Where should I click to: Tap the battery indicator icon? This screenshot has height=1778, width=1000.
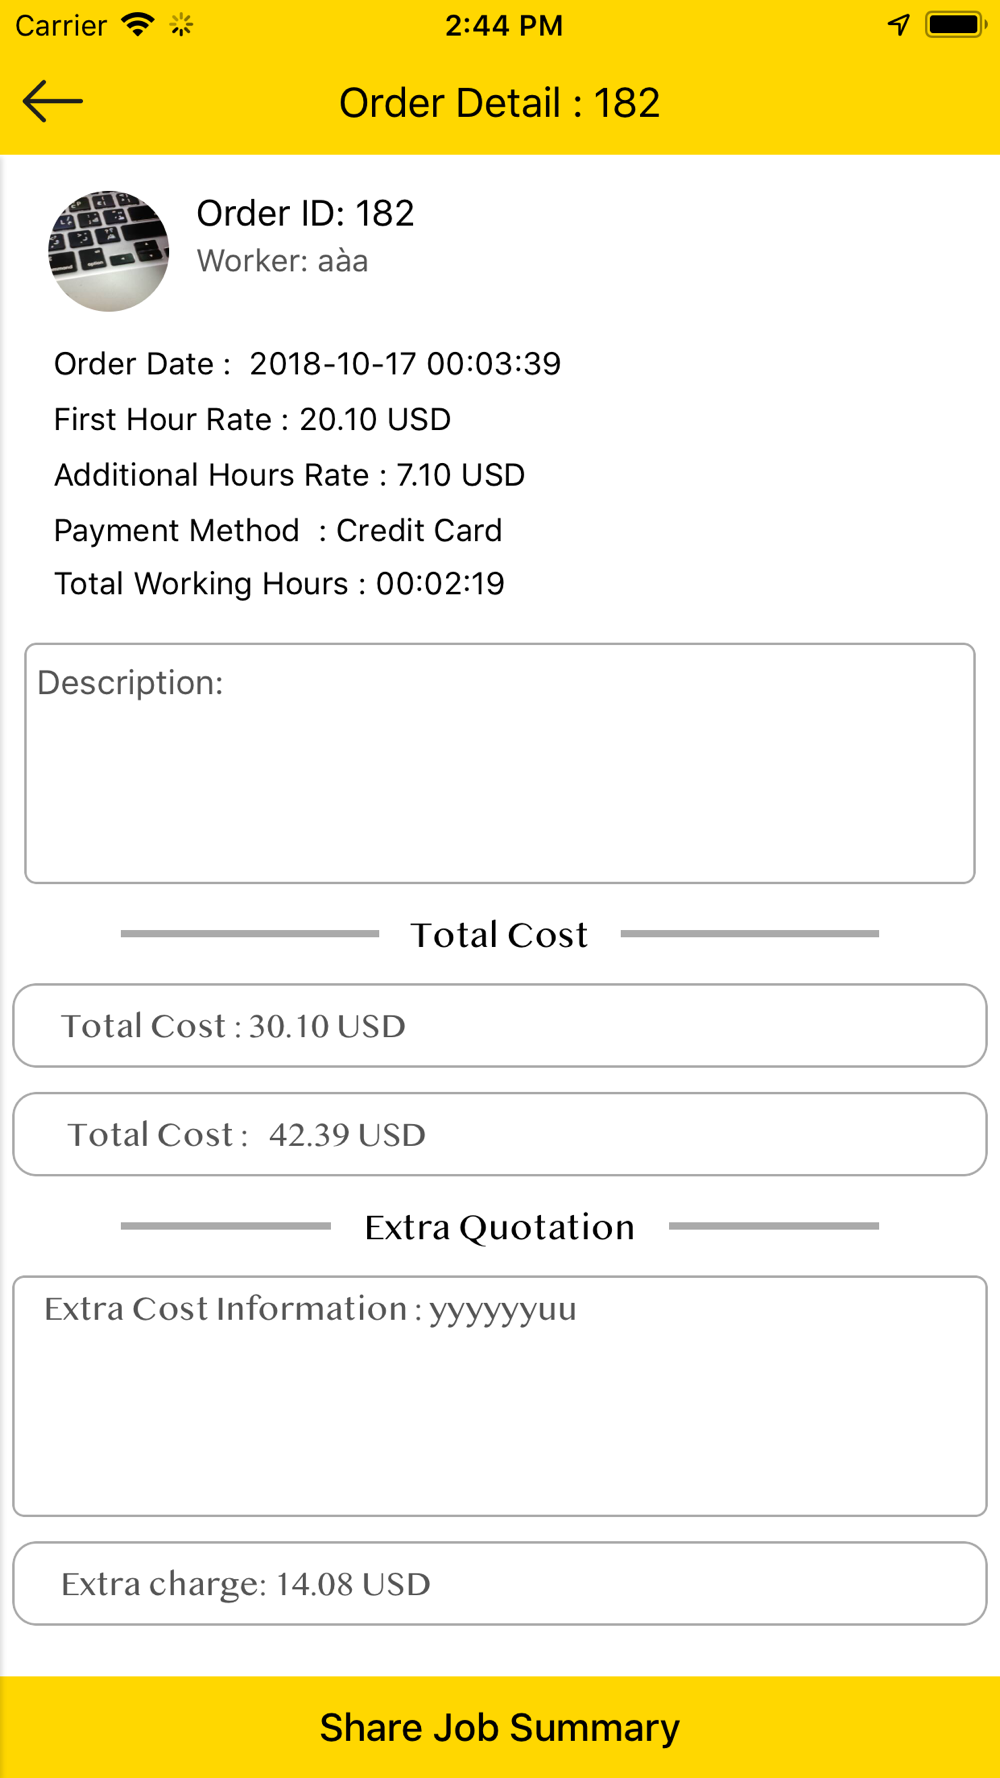(x=956, y=25)
